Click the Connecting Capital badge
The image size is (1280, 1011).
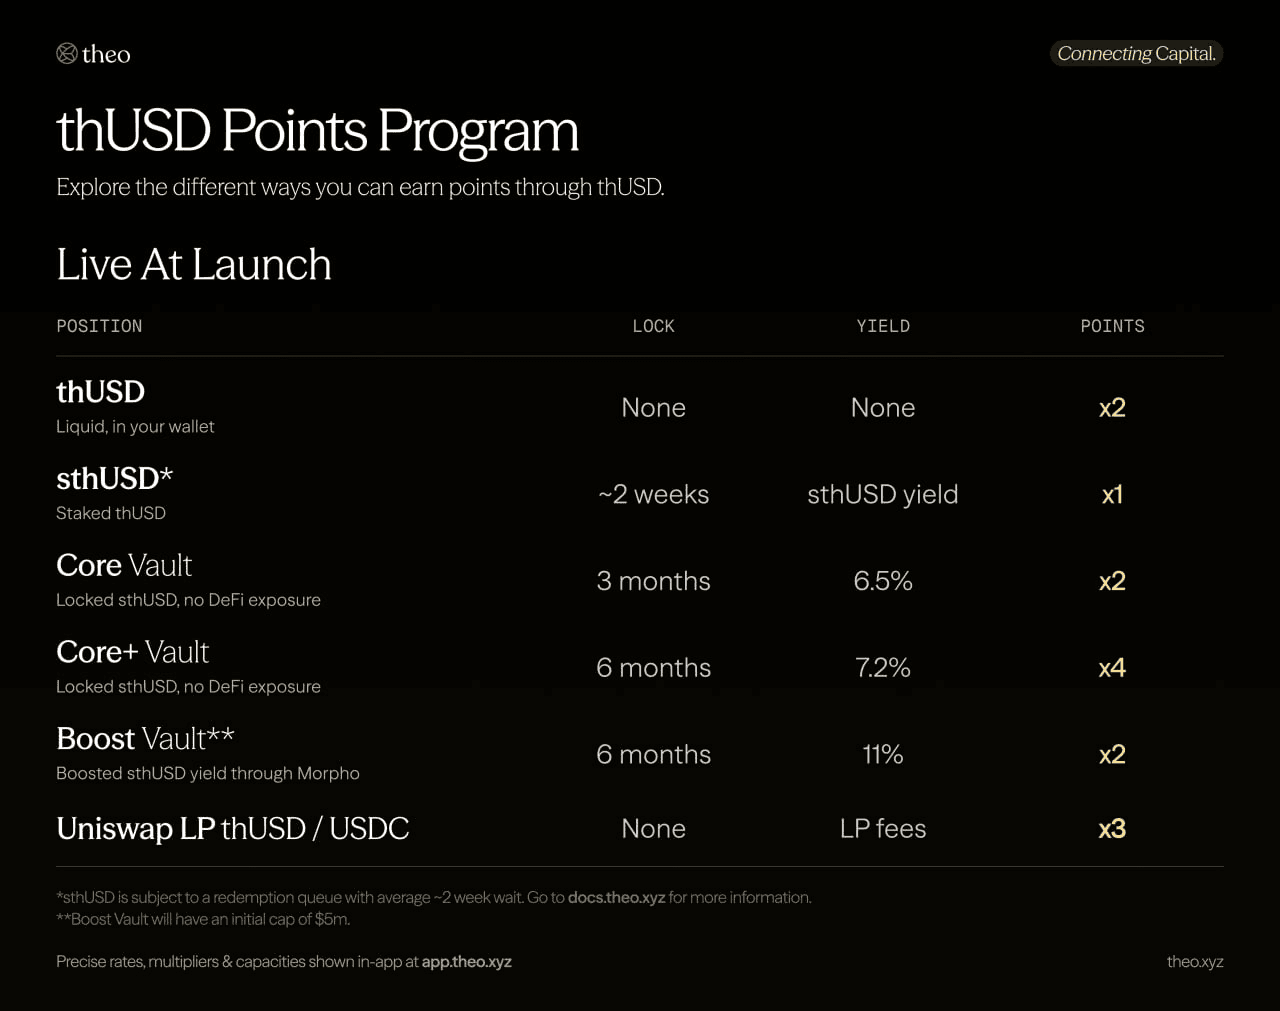[1136, 53]
